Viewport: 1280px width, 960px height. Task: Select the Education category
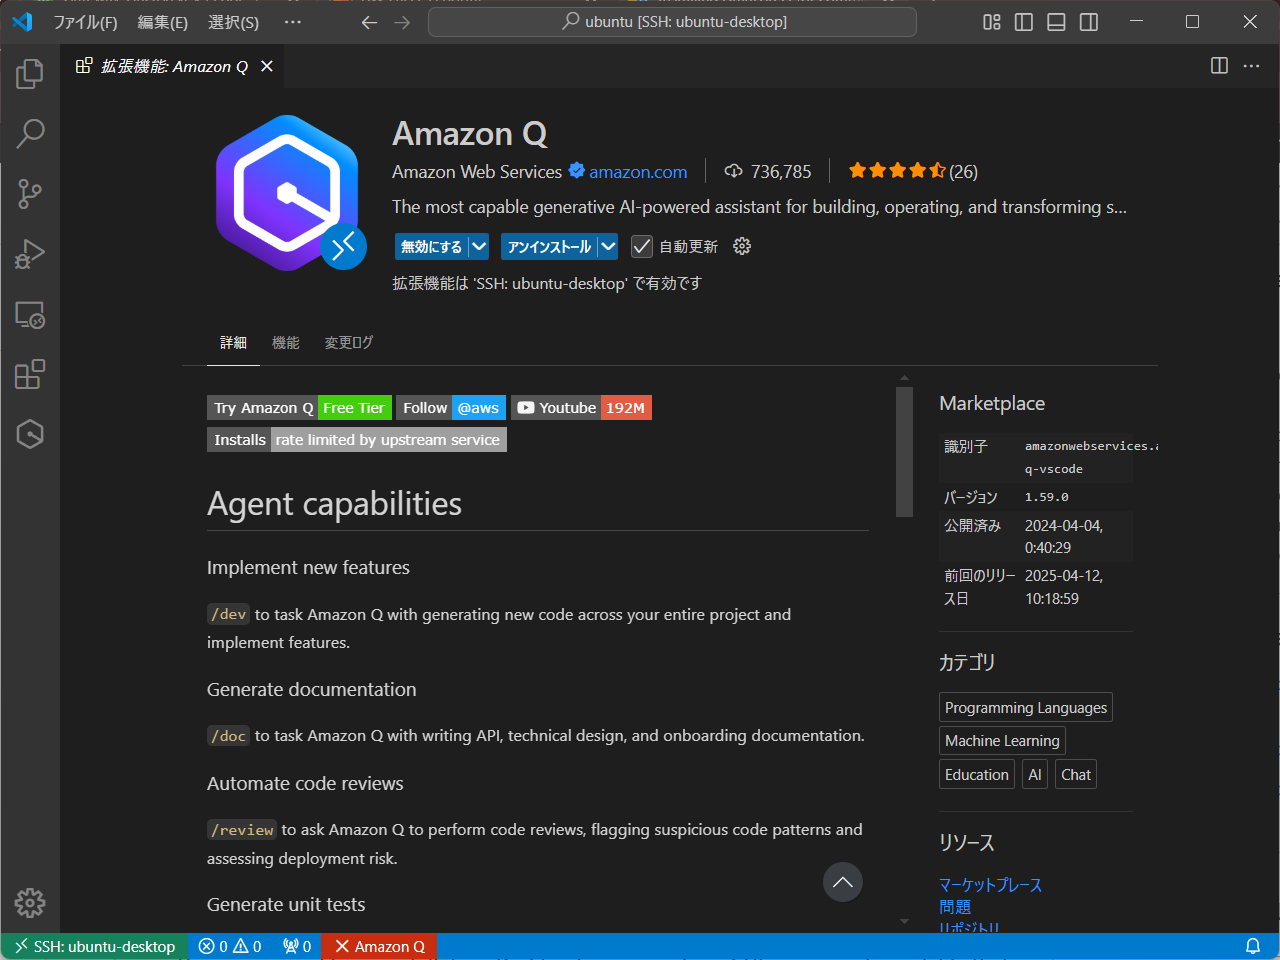[977, 774]
